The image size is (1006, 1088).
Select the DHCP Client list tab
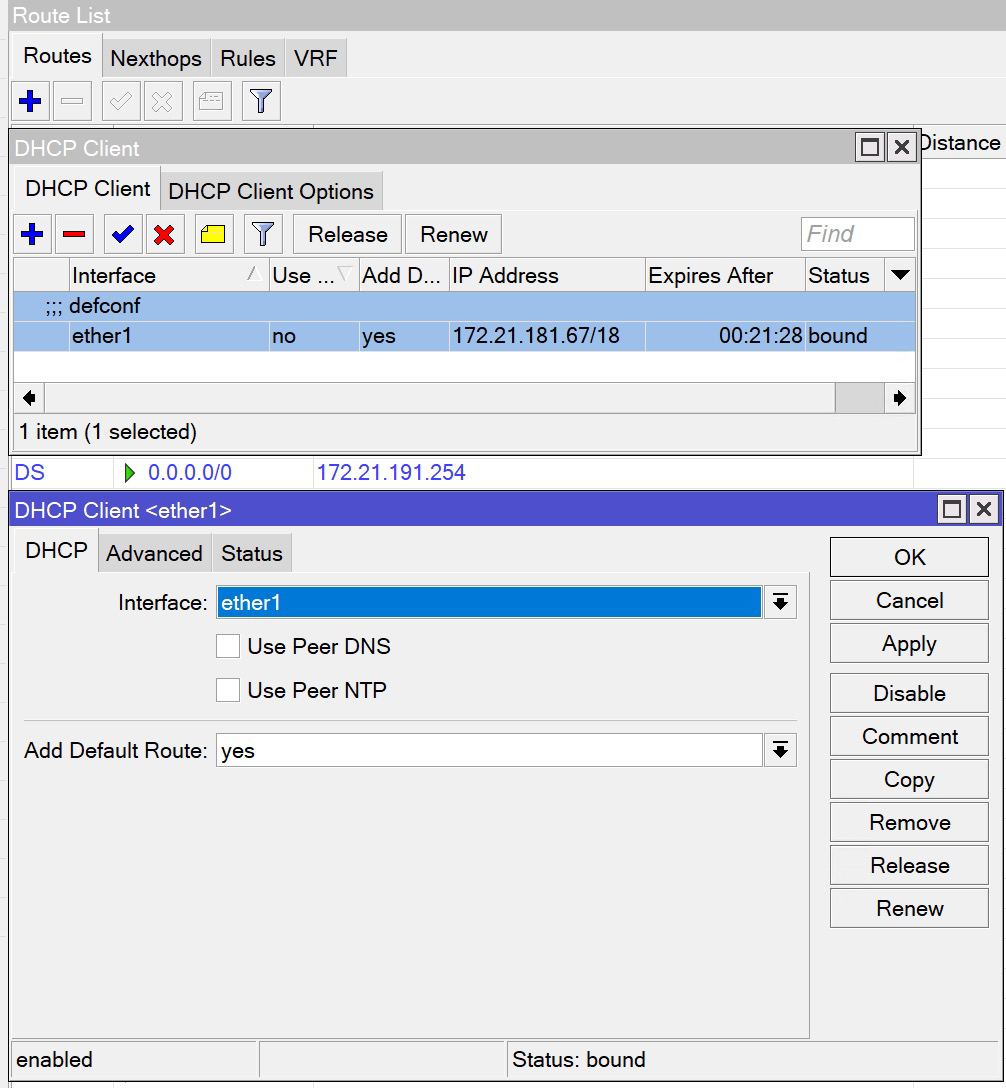pos(87,189)
